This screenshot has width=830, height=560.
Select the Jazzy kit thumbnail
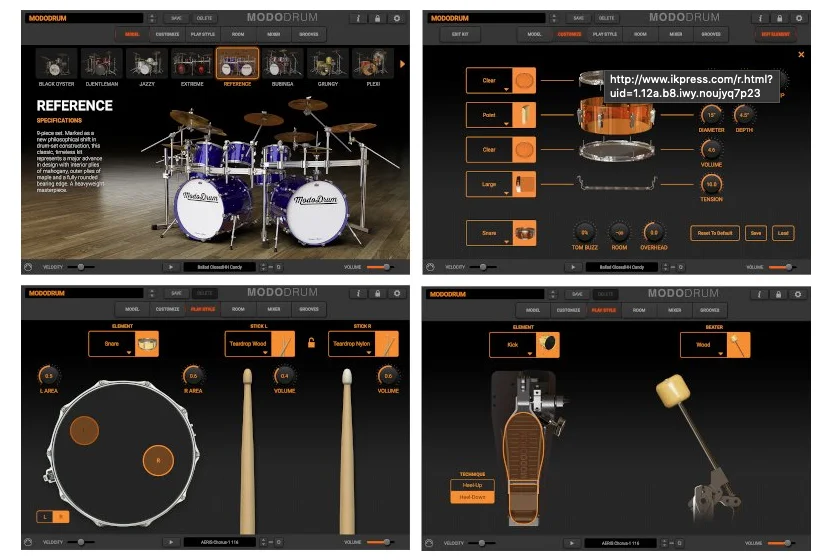click(x=147, y=64)
